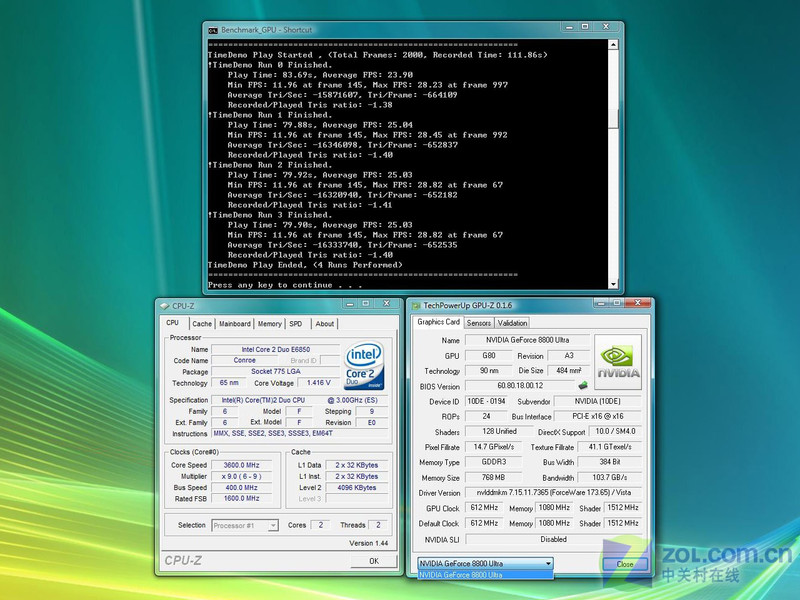The width and height of the screenshot is (800, 600).
Task: Click the Pixel Fillrate value 14.7 GPixel/s
Action: [x=493, y=447]
